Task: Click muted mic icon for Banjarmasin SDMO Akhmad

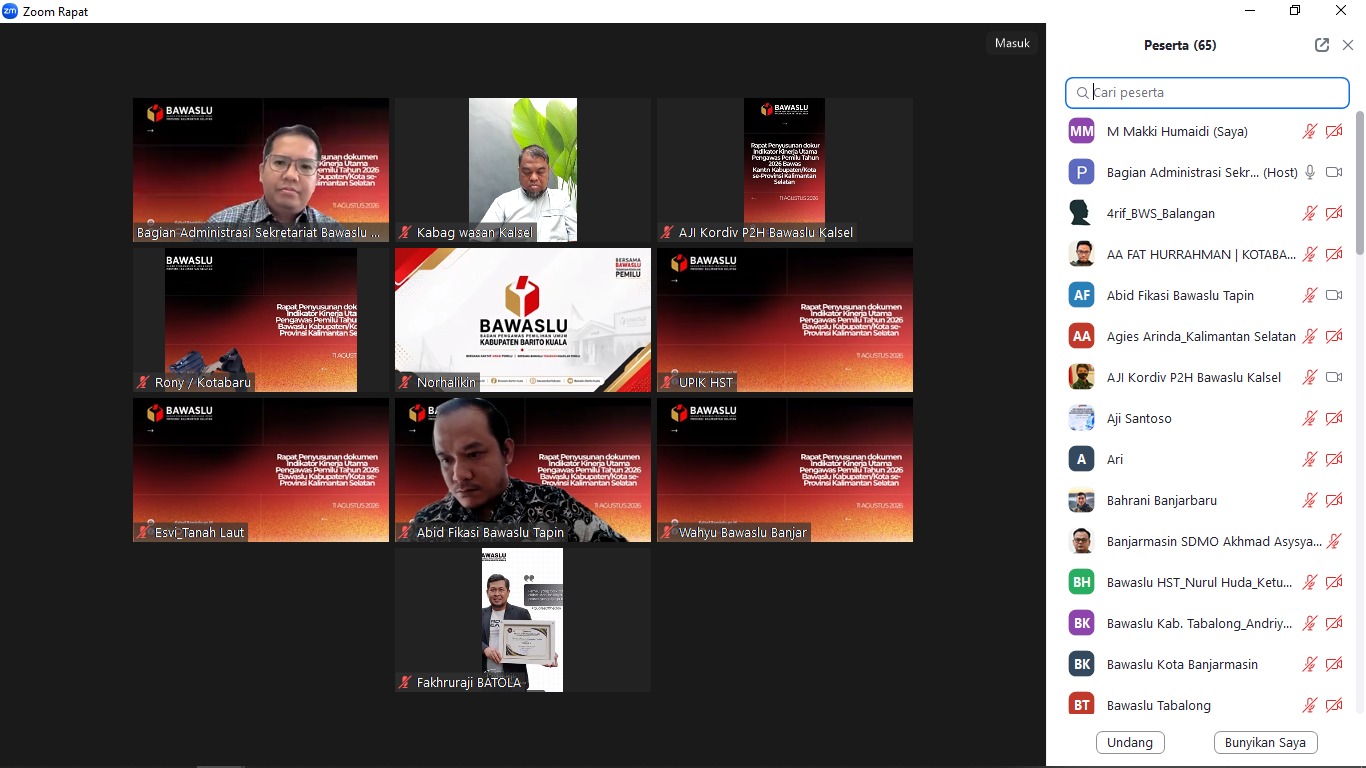Action: pos(1334,541)
